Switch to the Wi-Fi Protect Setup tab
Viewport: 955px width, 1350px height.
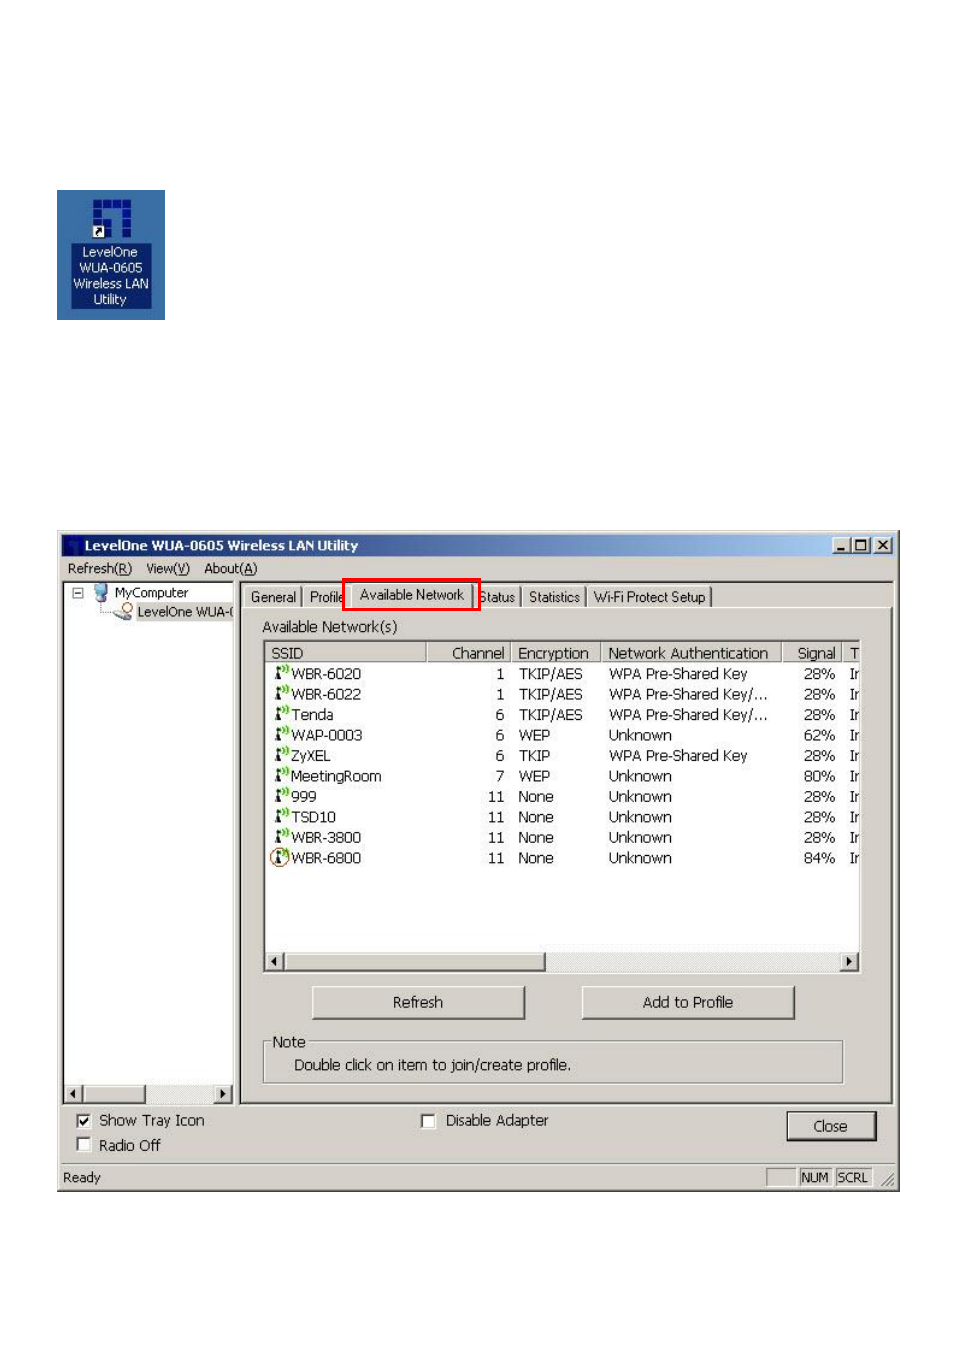click(649, 597)
